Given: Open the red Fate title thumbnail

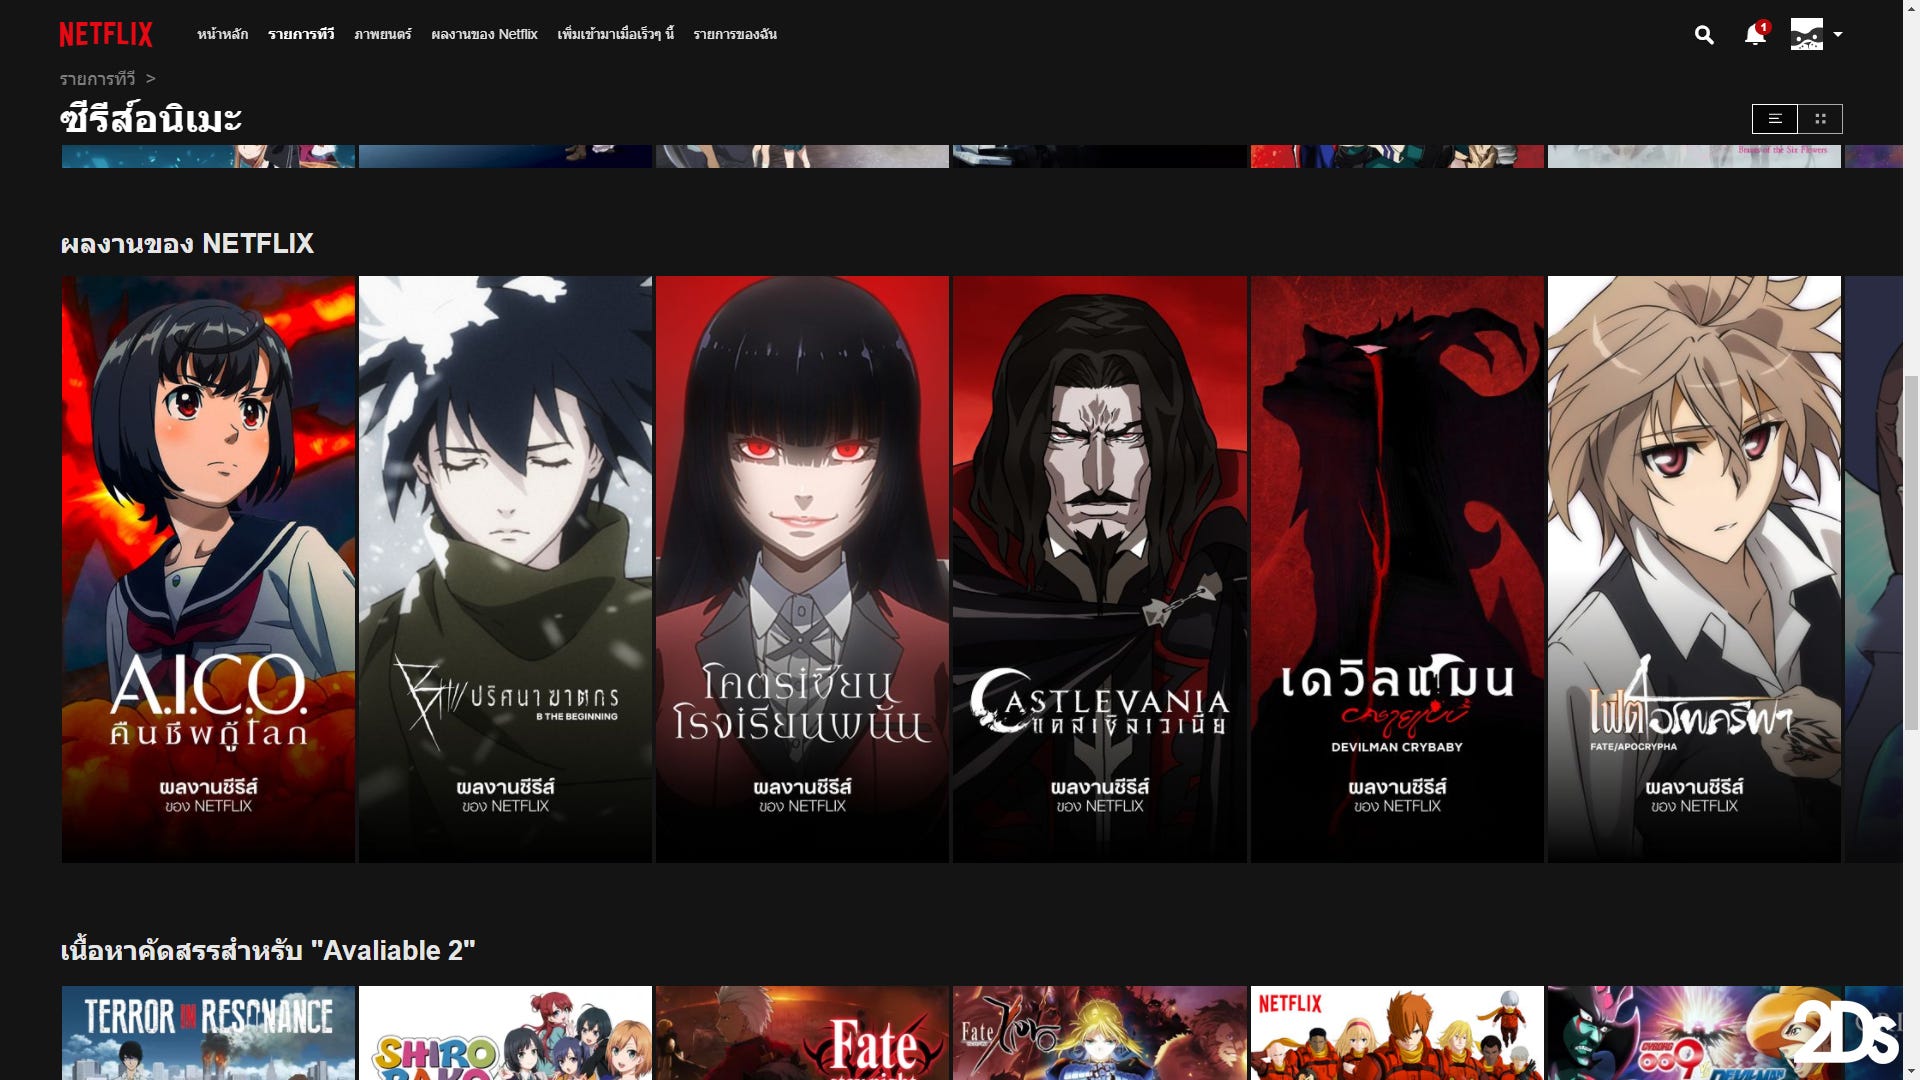Looking at the screenshot, I should click(802, 1033).
